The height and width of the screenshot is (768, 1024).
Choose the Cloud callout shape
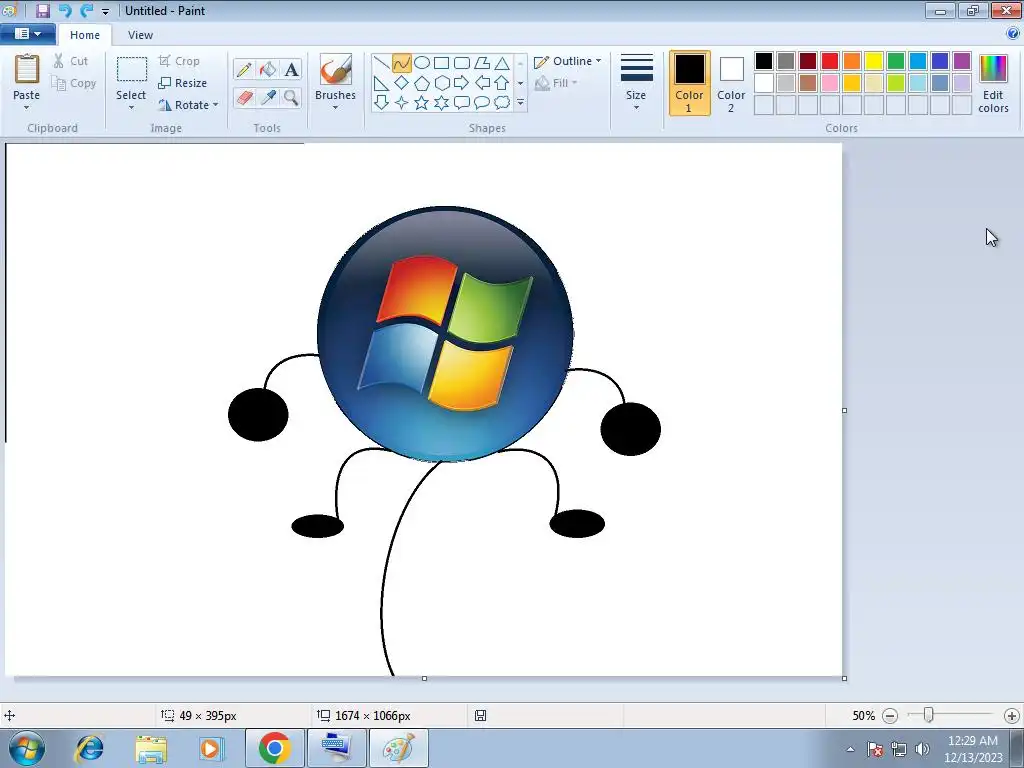tap(502, 103)
